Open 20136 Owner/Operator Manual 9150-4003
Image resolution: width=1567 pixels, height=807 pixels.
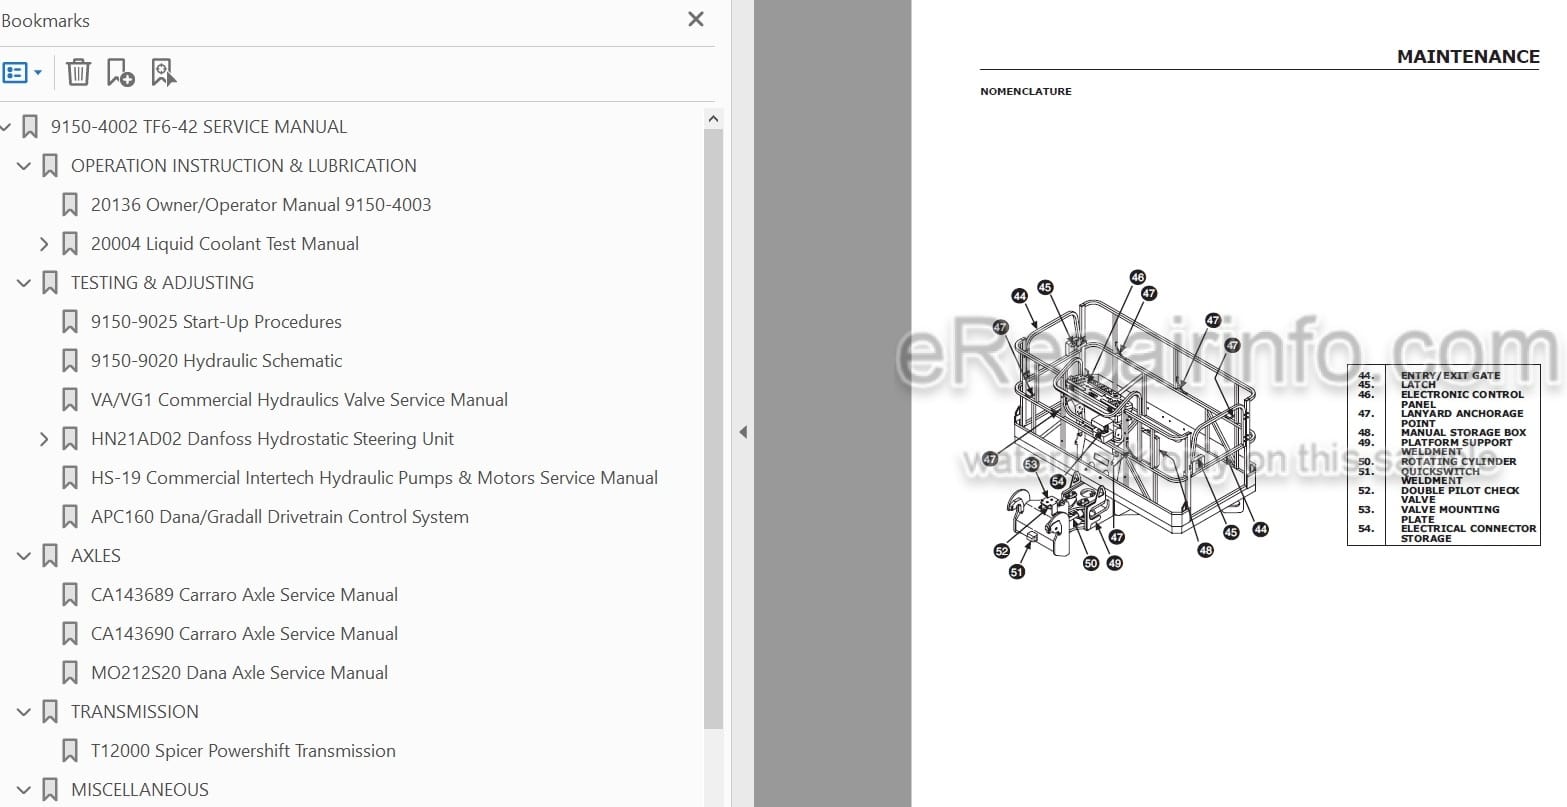261,205
